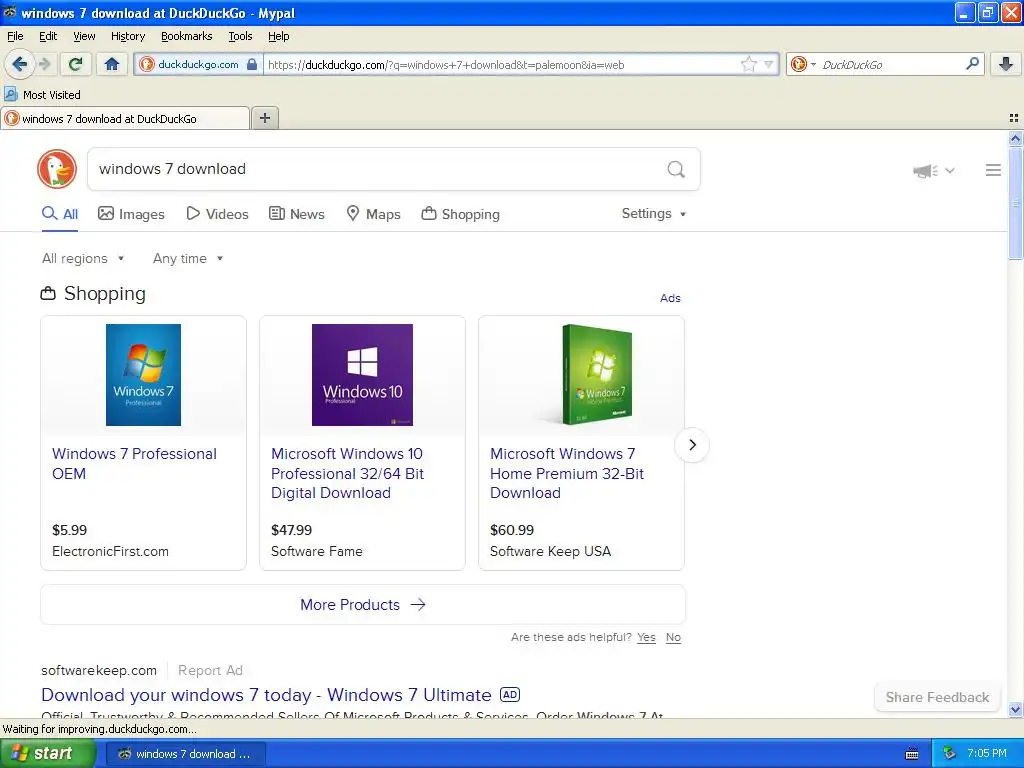Go back with the browser back arrow
Viewport: 1024px width, 768px height.
20,64
